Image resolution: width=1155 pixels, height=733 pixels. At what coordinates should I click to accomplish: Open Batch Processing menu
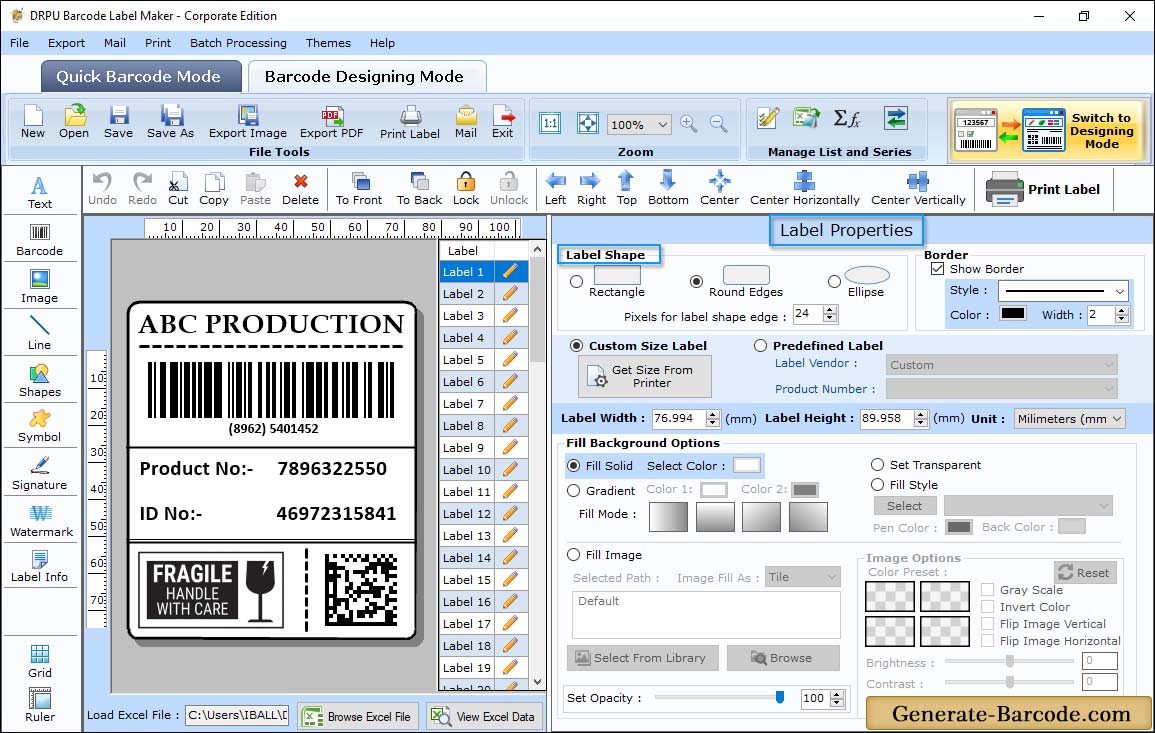point(238,43)
